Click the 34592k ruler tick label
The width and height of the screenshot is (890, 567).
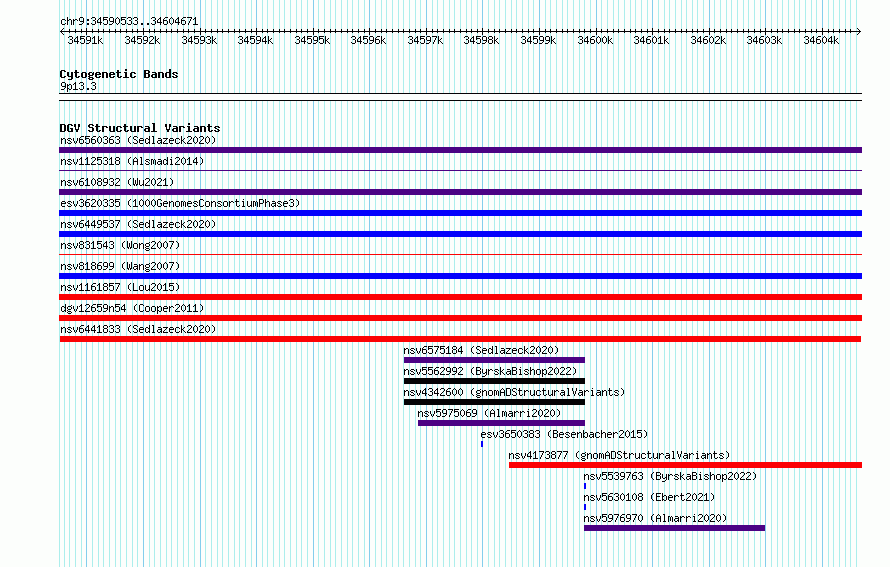[142, 40]
